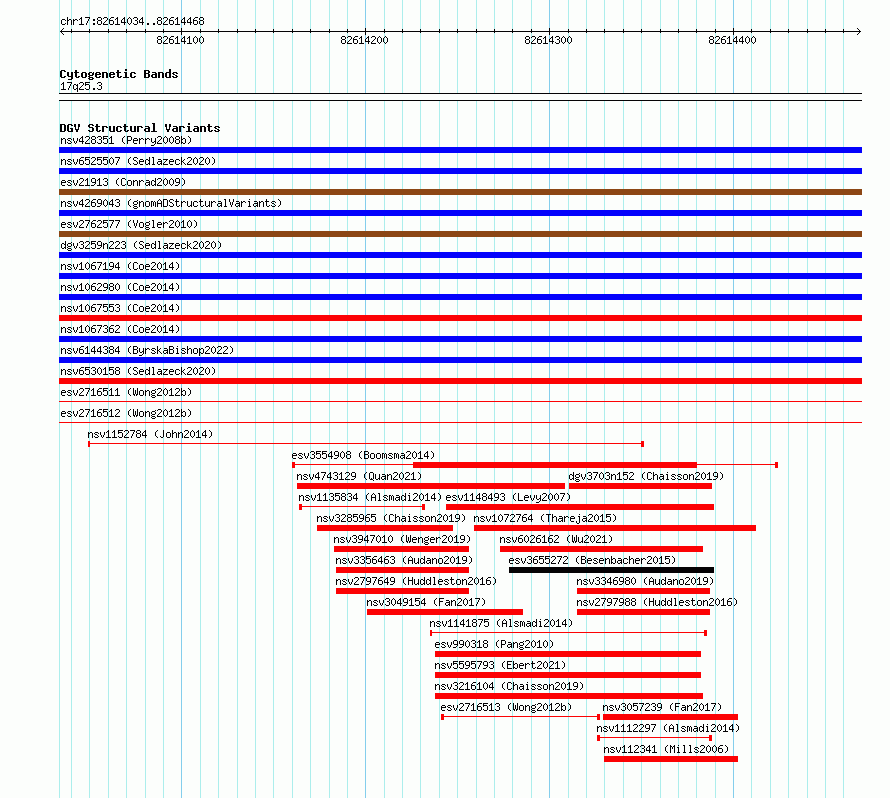Click nsv6144384 (ByrskaBishop2022) label

point(147,350)
